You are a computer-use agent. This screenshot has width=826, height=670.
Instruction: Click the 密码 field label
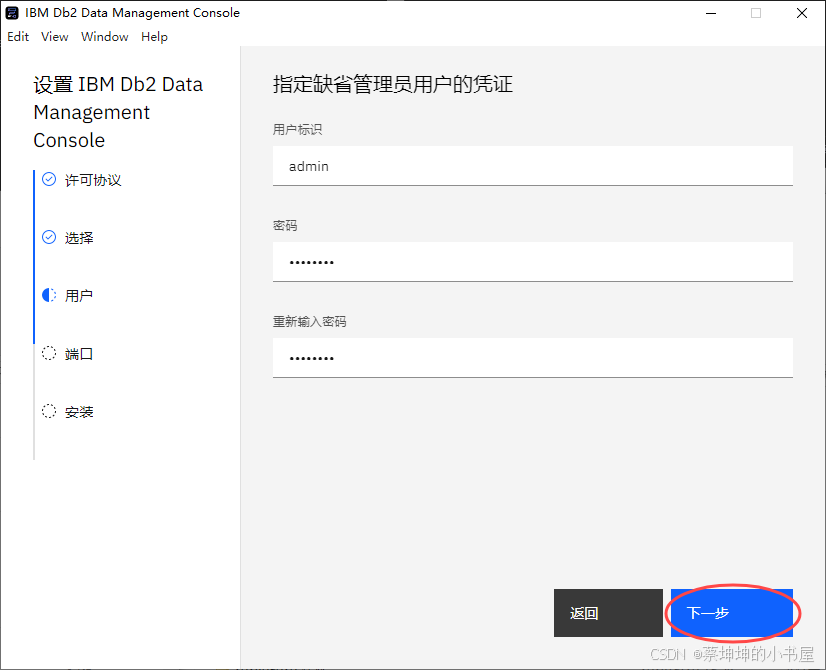pos(285,225)
